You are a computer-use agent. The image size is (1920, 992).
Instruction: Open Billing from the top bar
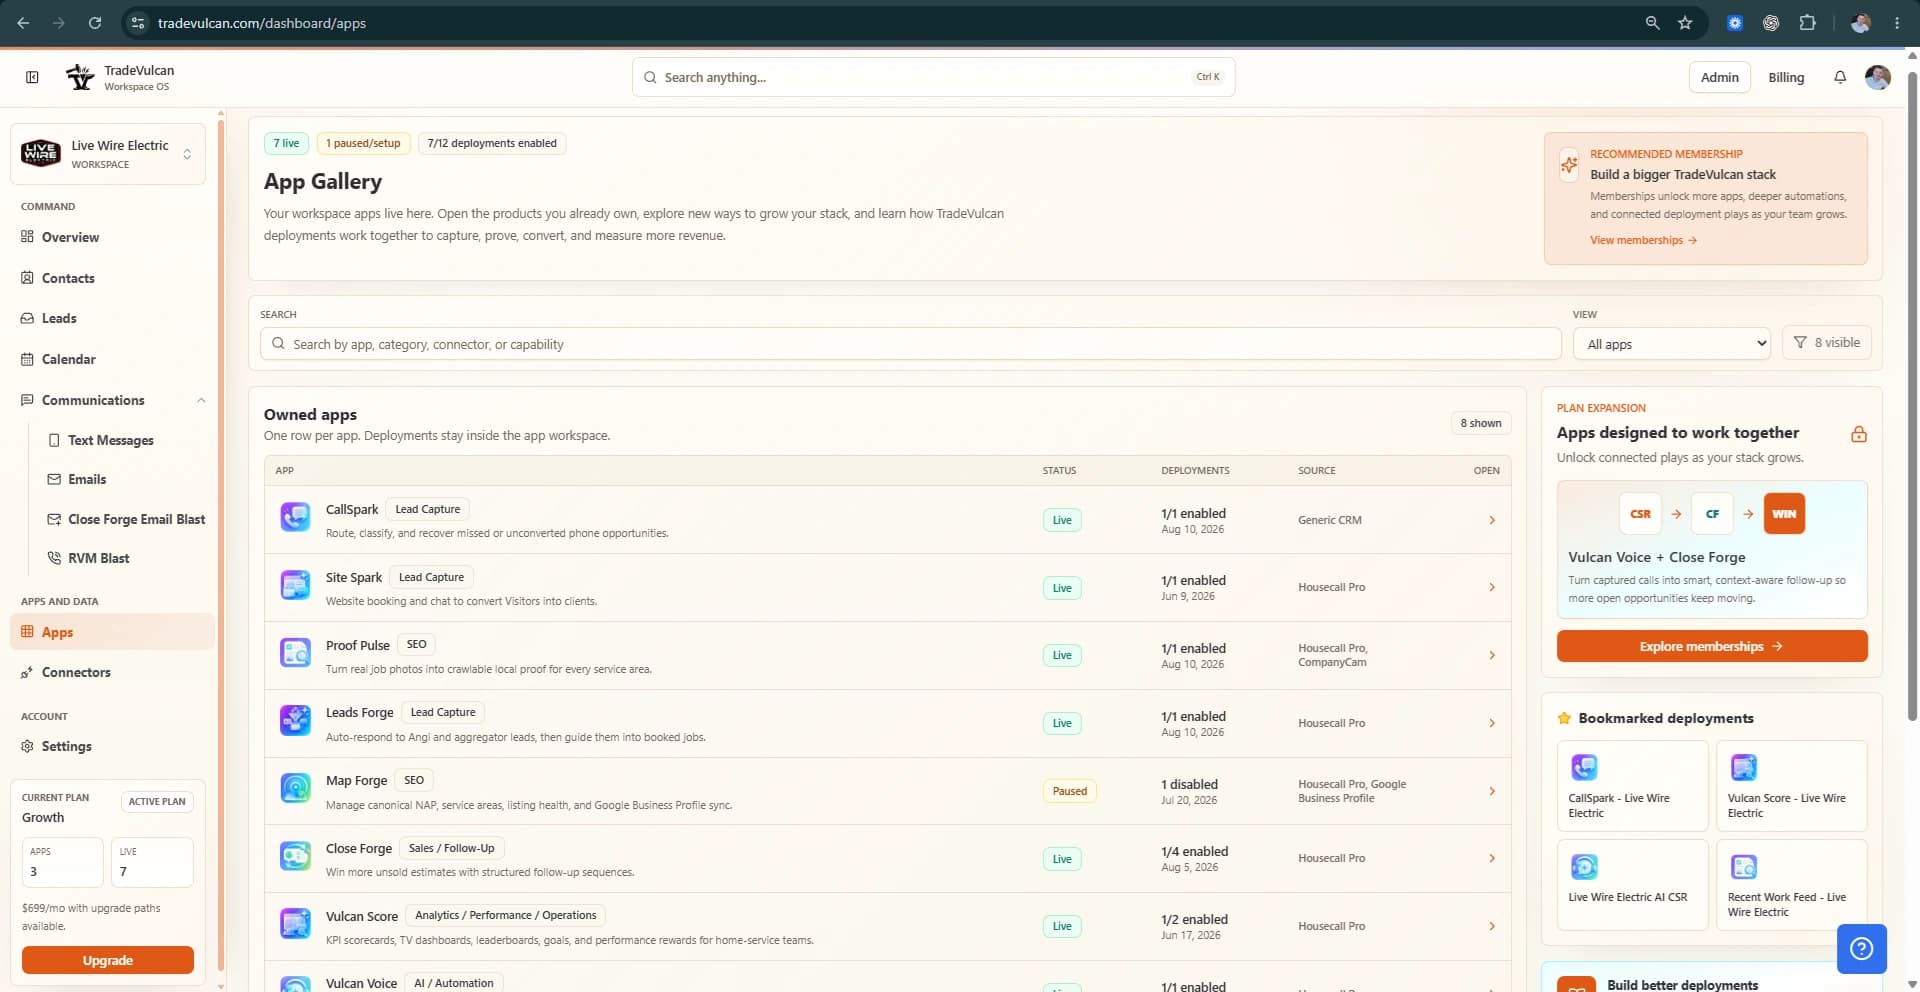pyautogui.click(x=1786, y=77)
